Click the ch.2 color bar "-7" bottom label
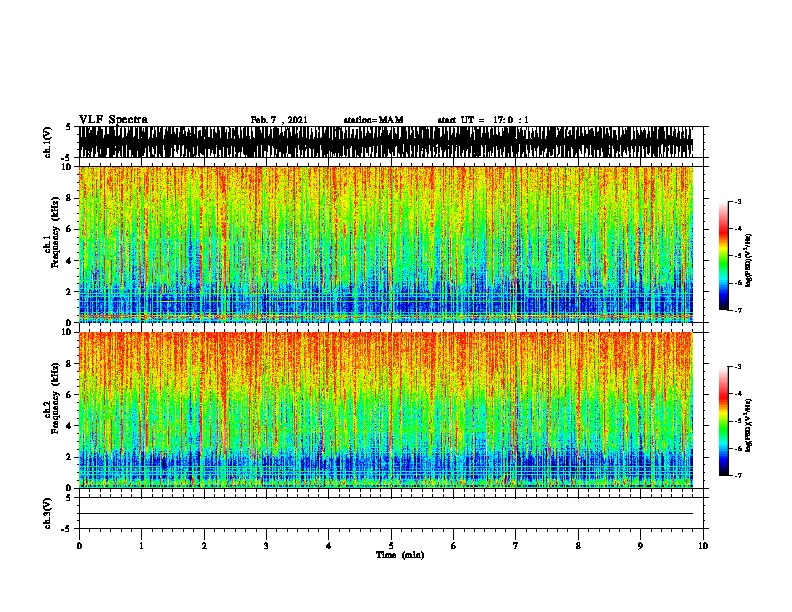Image resolution: width=792 pixels, height=612 pixels. 737,475
